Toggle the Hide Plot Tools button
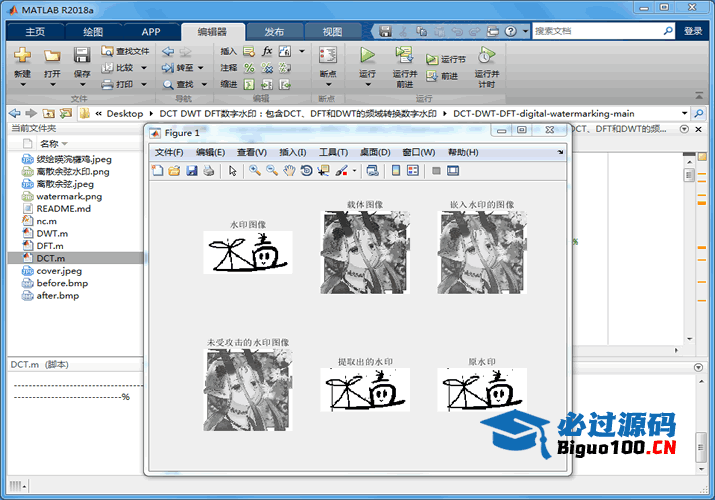This screenshot has height=500, width=715. [436, 171]
